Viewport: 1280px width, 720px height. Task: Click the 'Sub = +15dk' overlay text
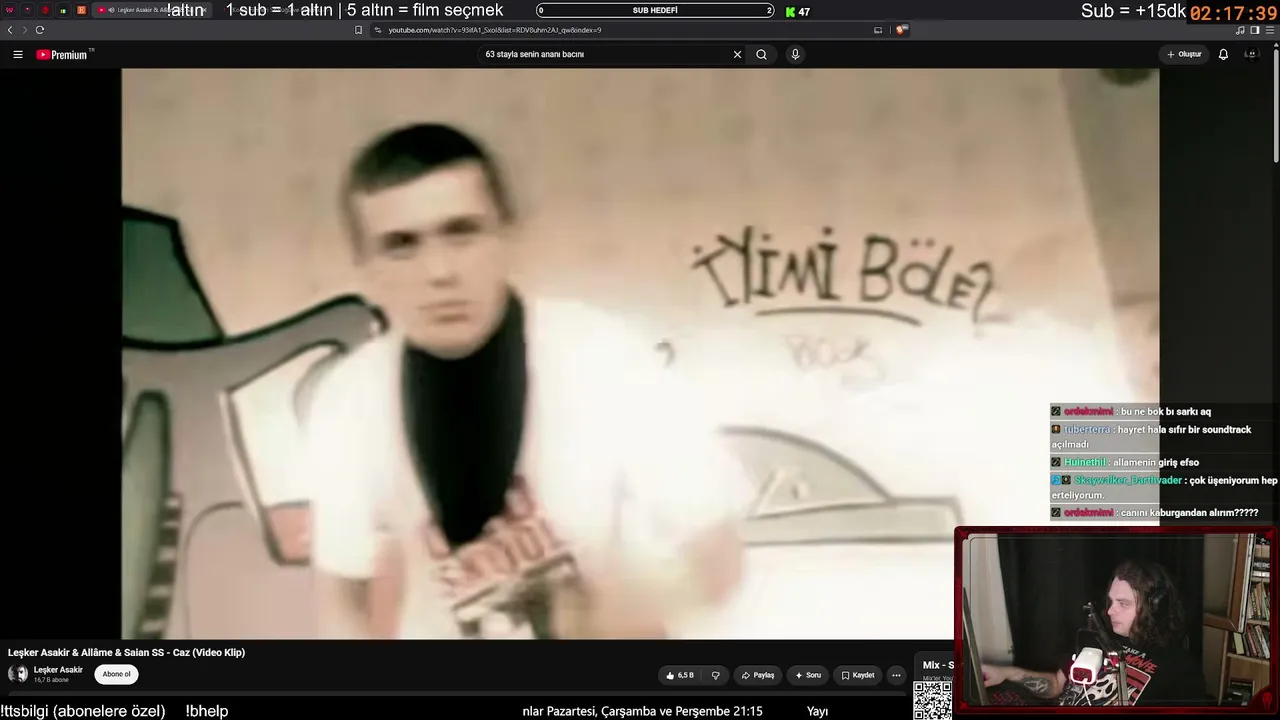pyautogui.click(x=1133, y=11)
